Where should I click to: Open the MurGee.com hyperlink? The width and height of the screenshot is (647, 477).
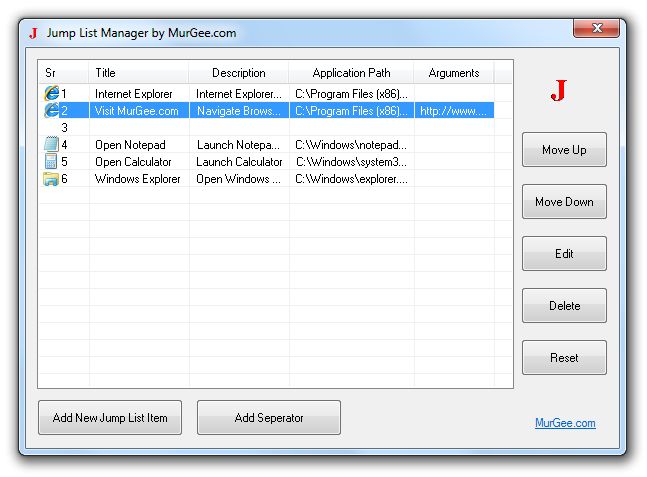click(x=565, y=423)
